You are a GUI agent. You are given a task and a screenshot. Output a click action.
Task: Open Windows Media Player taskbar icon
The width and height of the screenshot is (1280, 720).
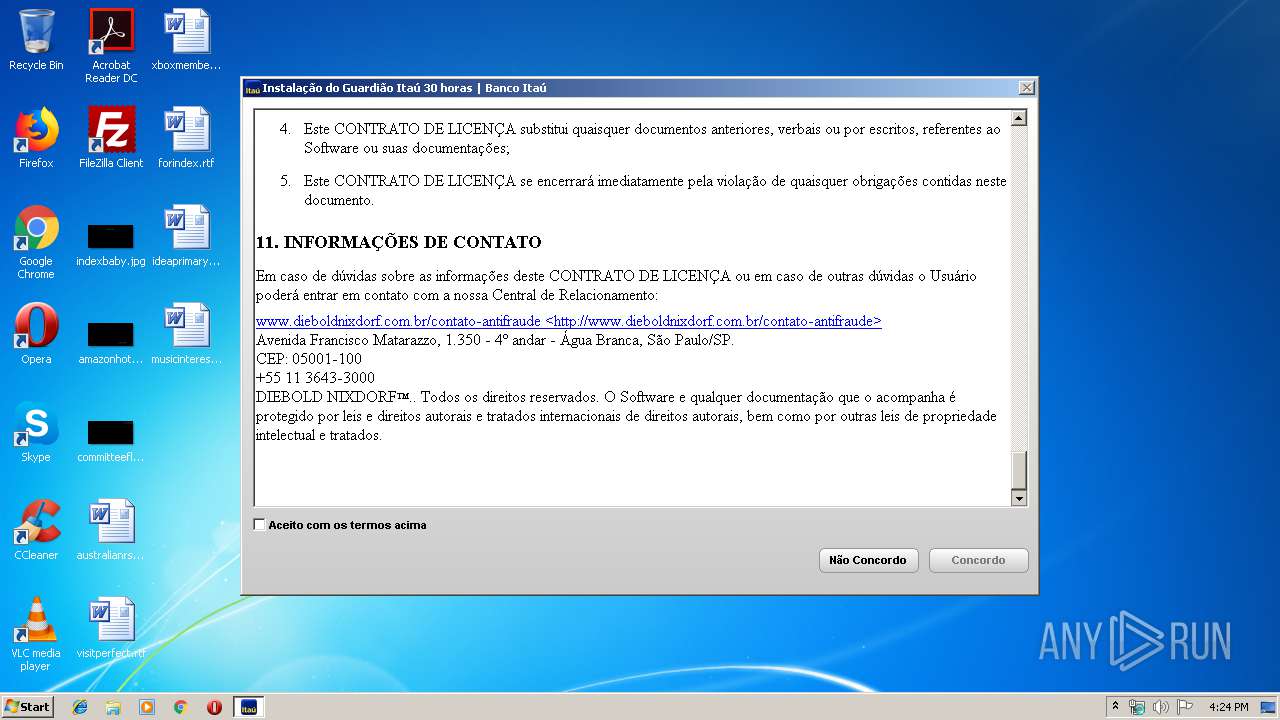[147, 707]
